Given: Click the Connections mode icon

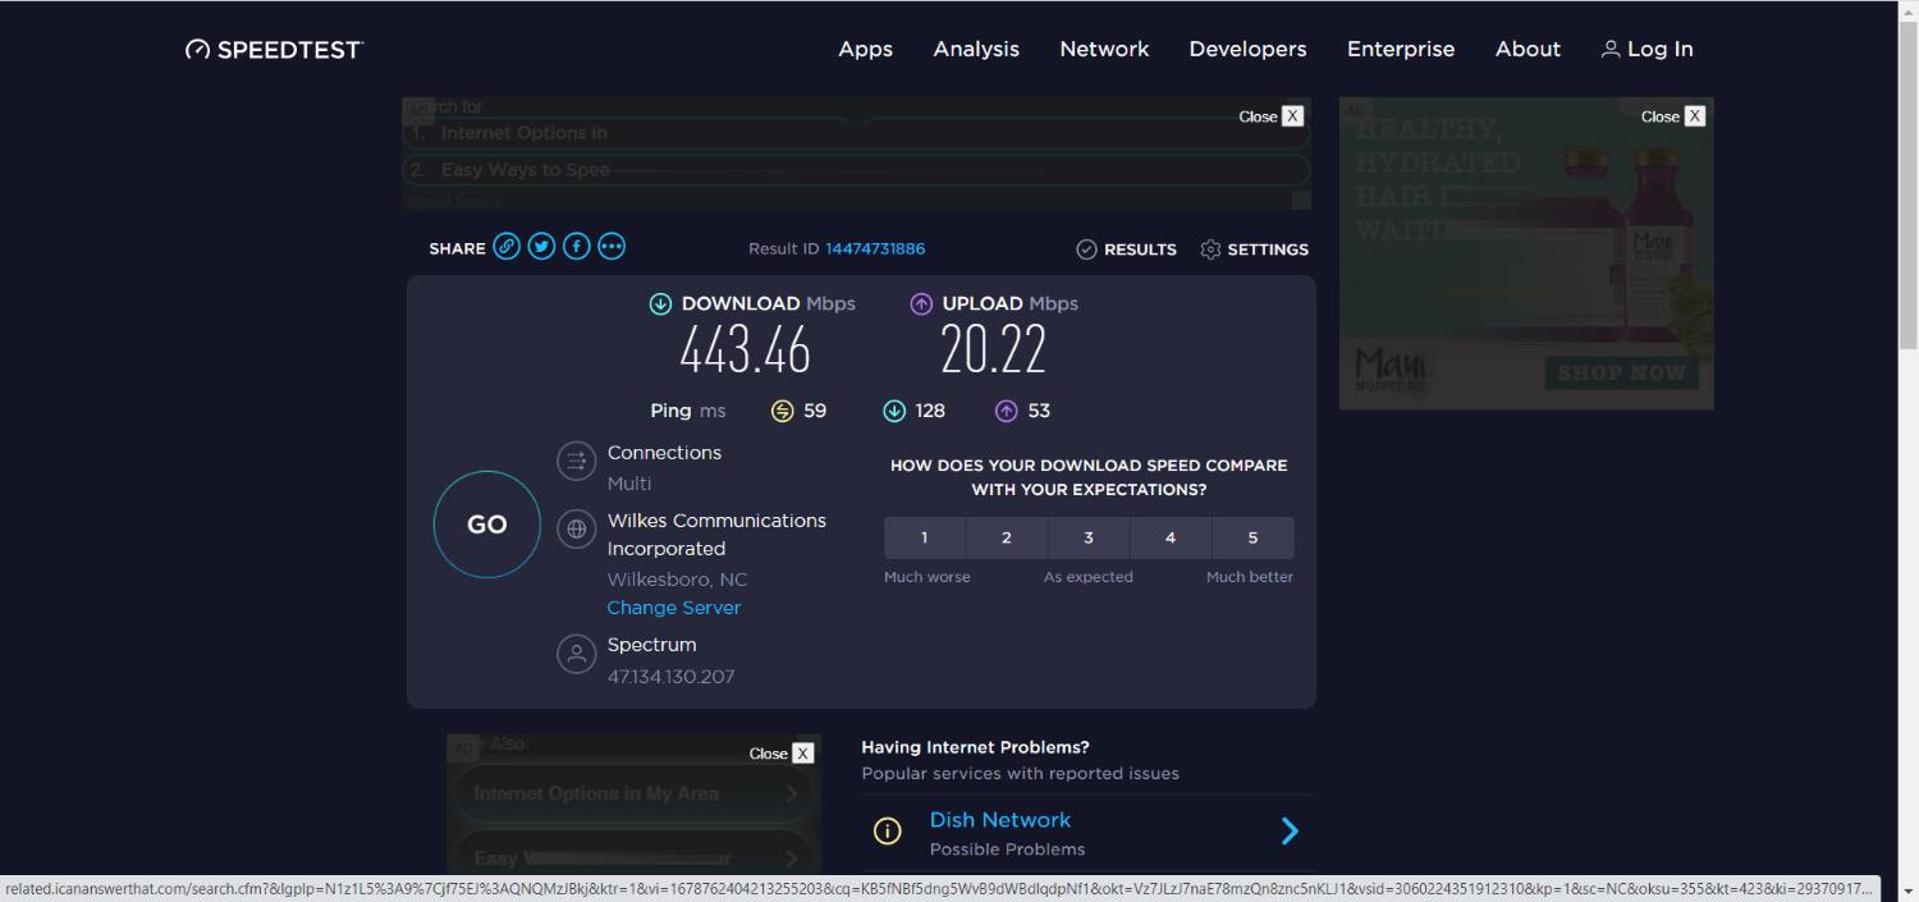Looking at the screenshot, I should pyautogui.click(x=576, y=461).
